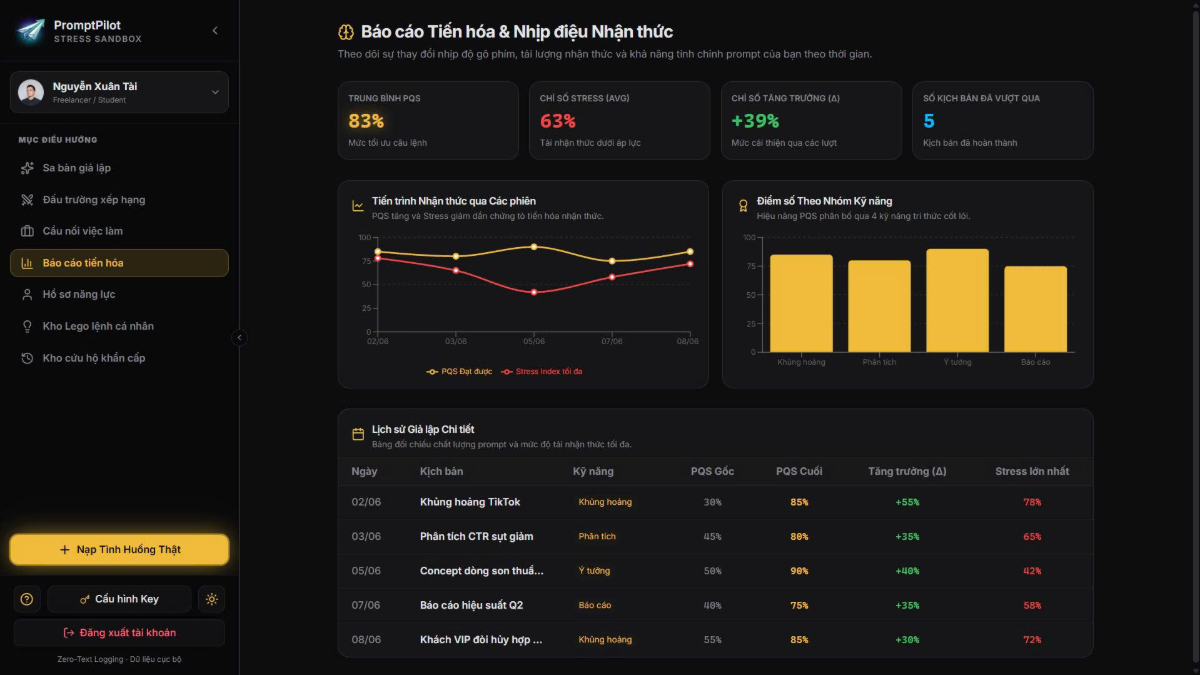Click Nguyễn Xuân Tài's avatar photo
Screen dimensions: 1200x675
coord(31,92)
